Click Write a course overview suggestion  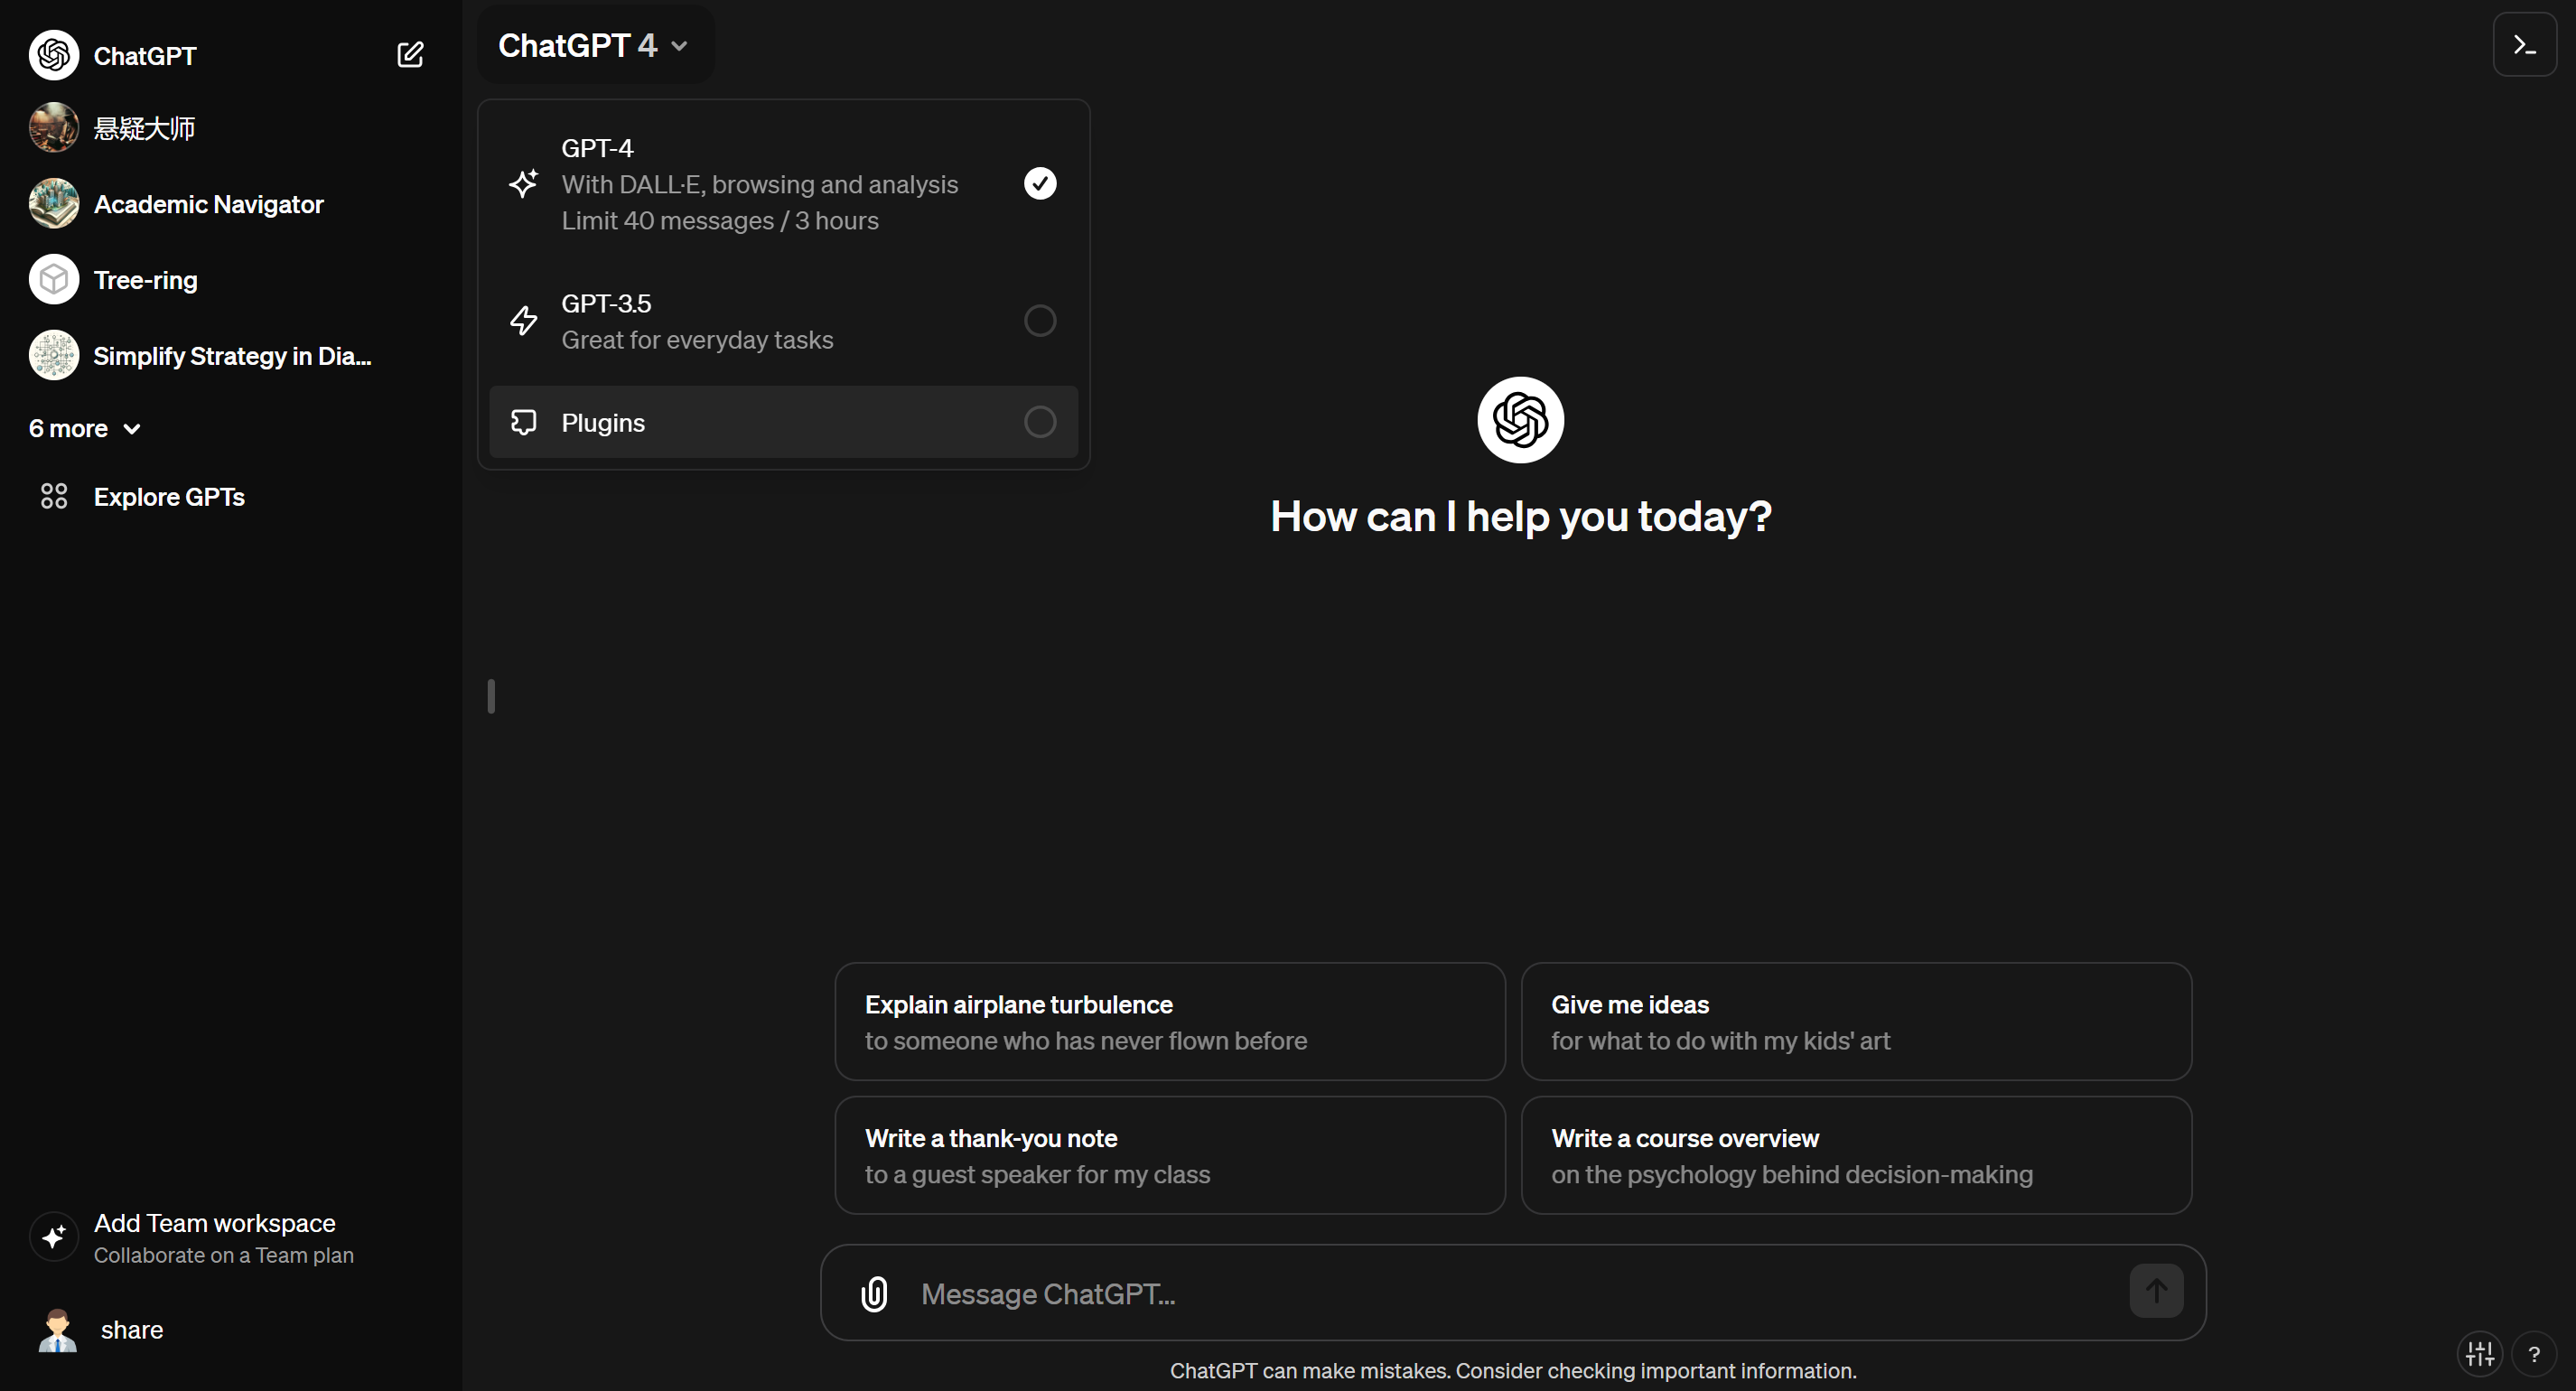[1856, 1155]
